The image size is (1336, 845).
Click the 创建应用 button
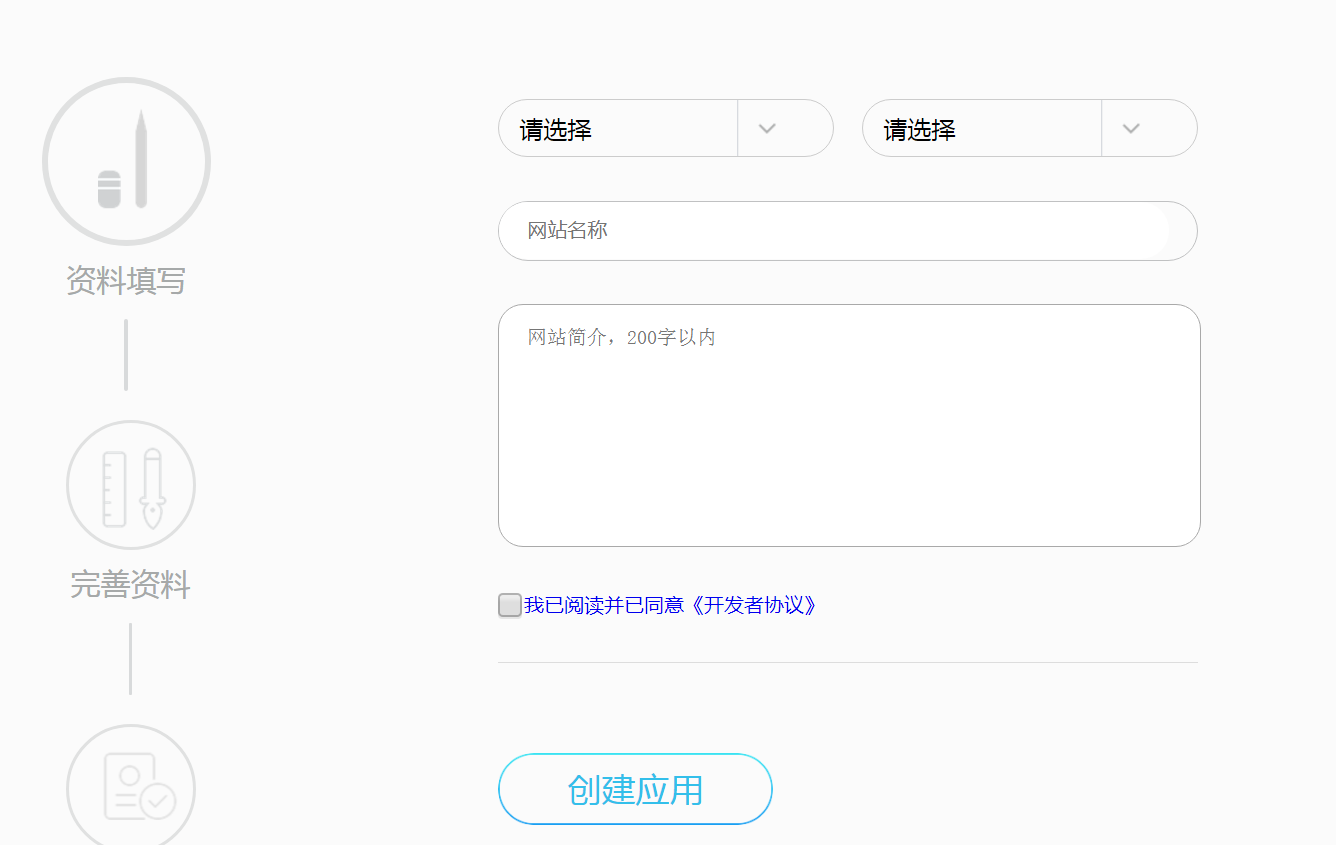point(635,789)
